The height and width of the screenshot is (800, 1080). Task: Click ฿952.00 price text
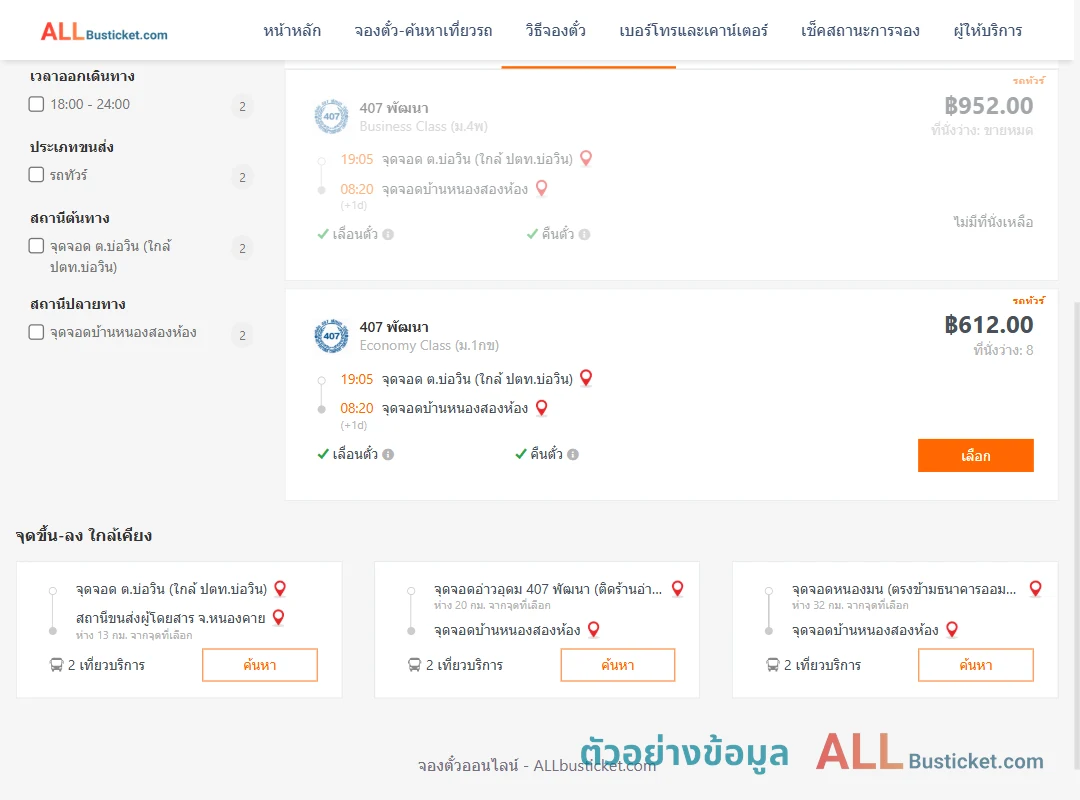point(988,106)
